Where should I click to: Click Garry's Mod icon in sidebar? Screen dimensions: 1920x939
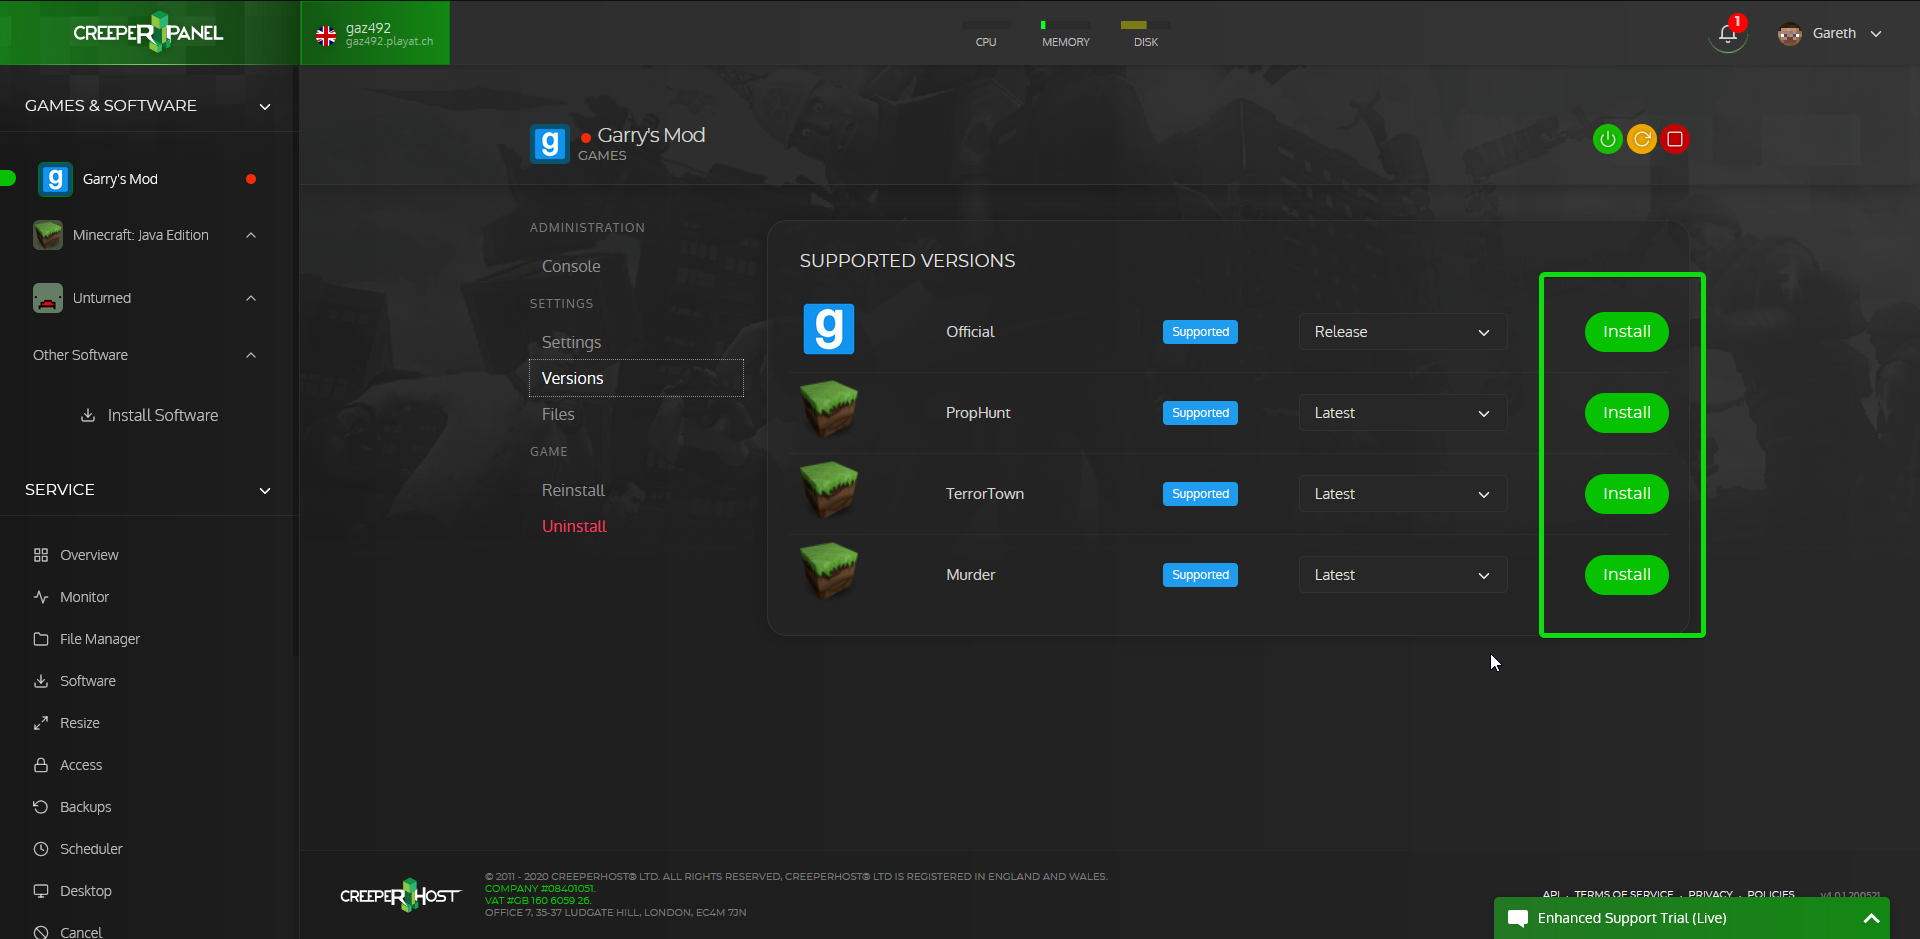click(55, 179)
